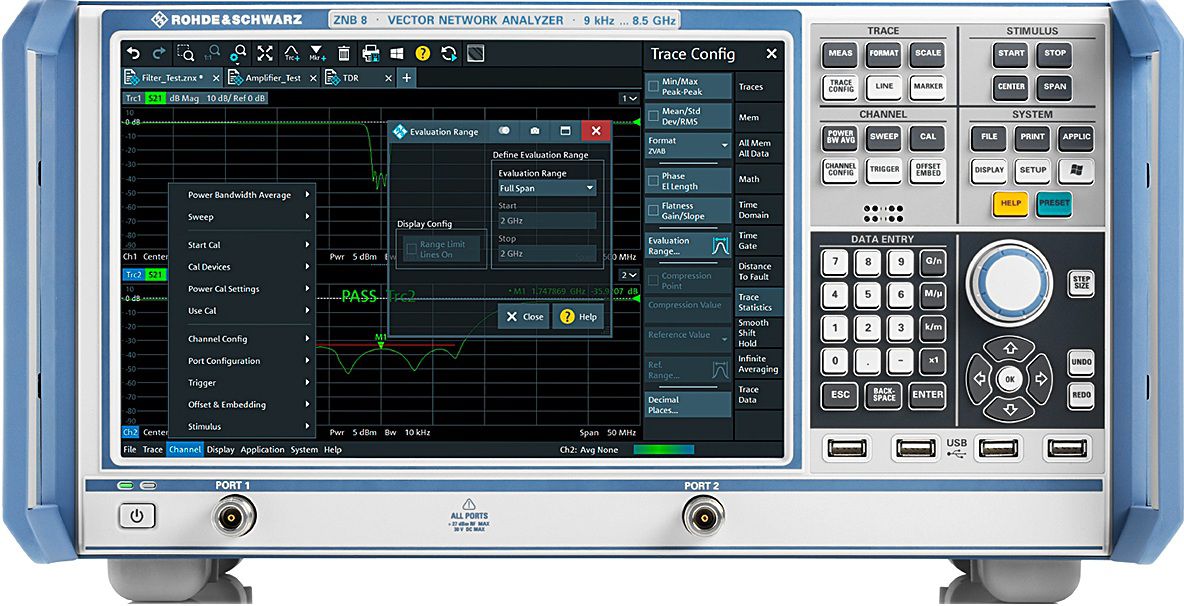Click the undo arrow in the toolbar
The width and height of the screenshot is (1184, 606).
pos(133,53)
